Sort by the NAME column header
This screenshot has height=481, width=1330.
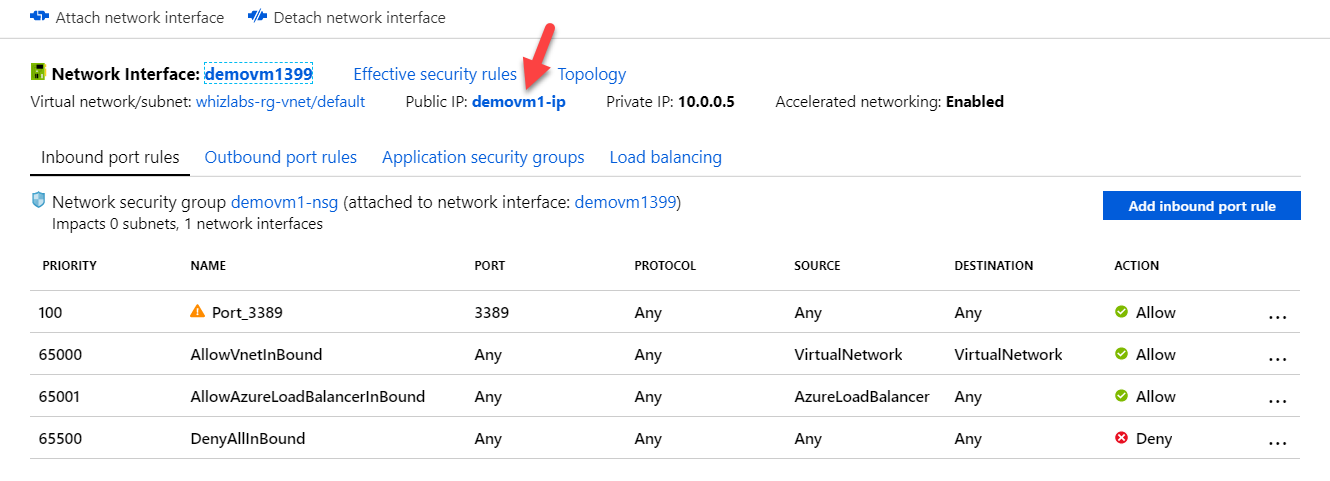click(x=208, y=266)
